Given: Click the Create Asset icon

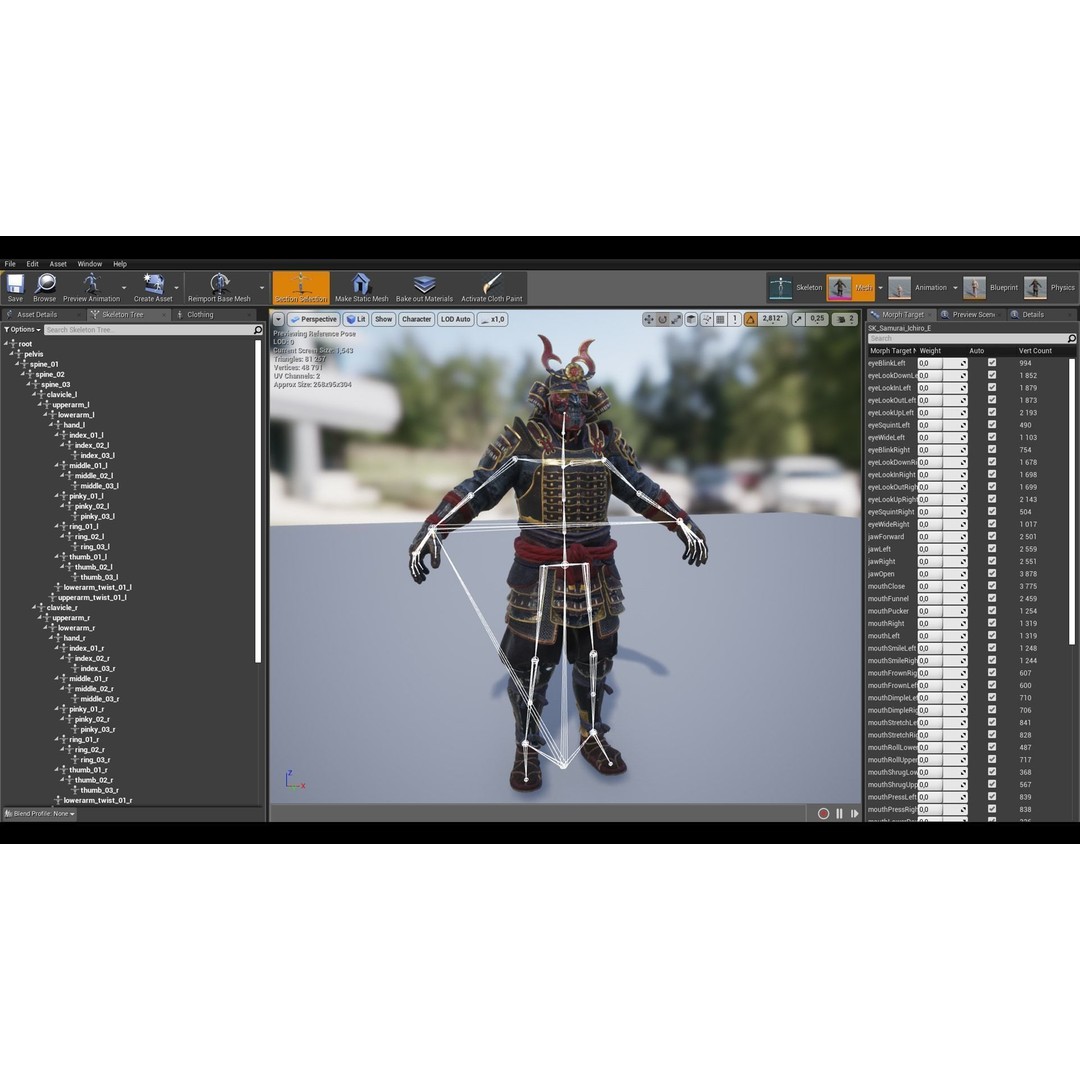Looking at the screenshot, I should (153, 283).
